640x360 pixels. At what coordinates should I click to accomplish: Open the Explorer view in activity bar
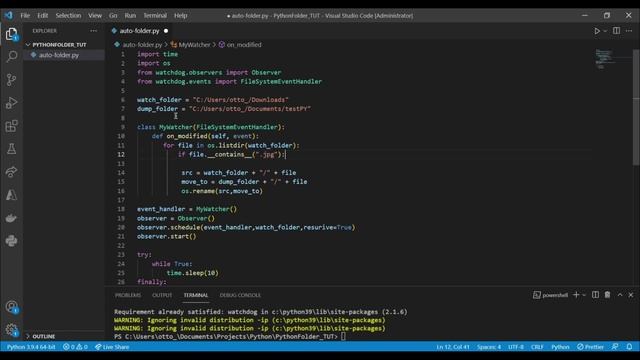11,34
